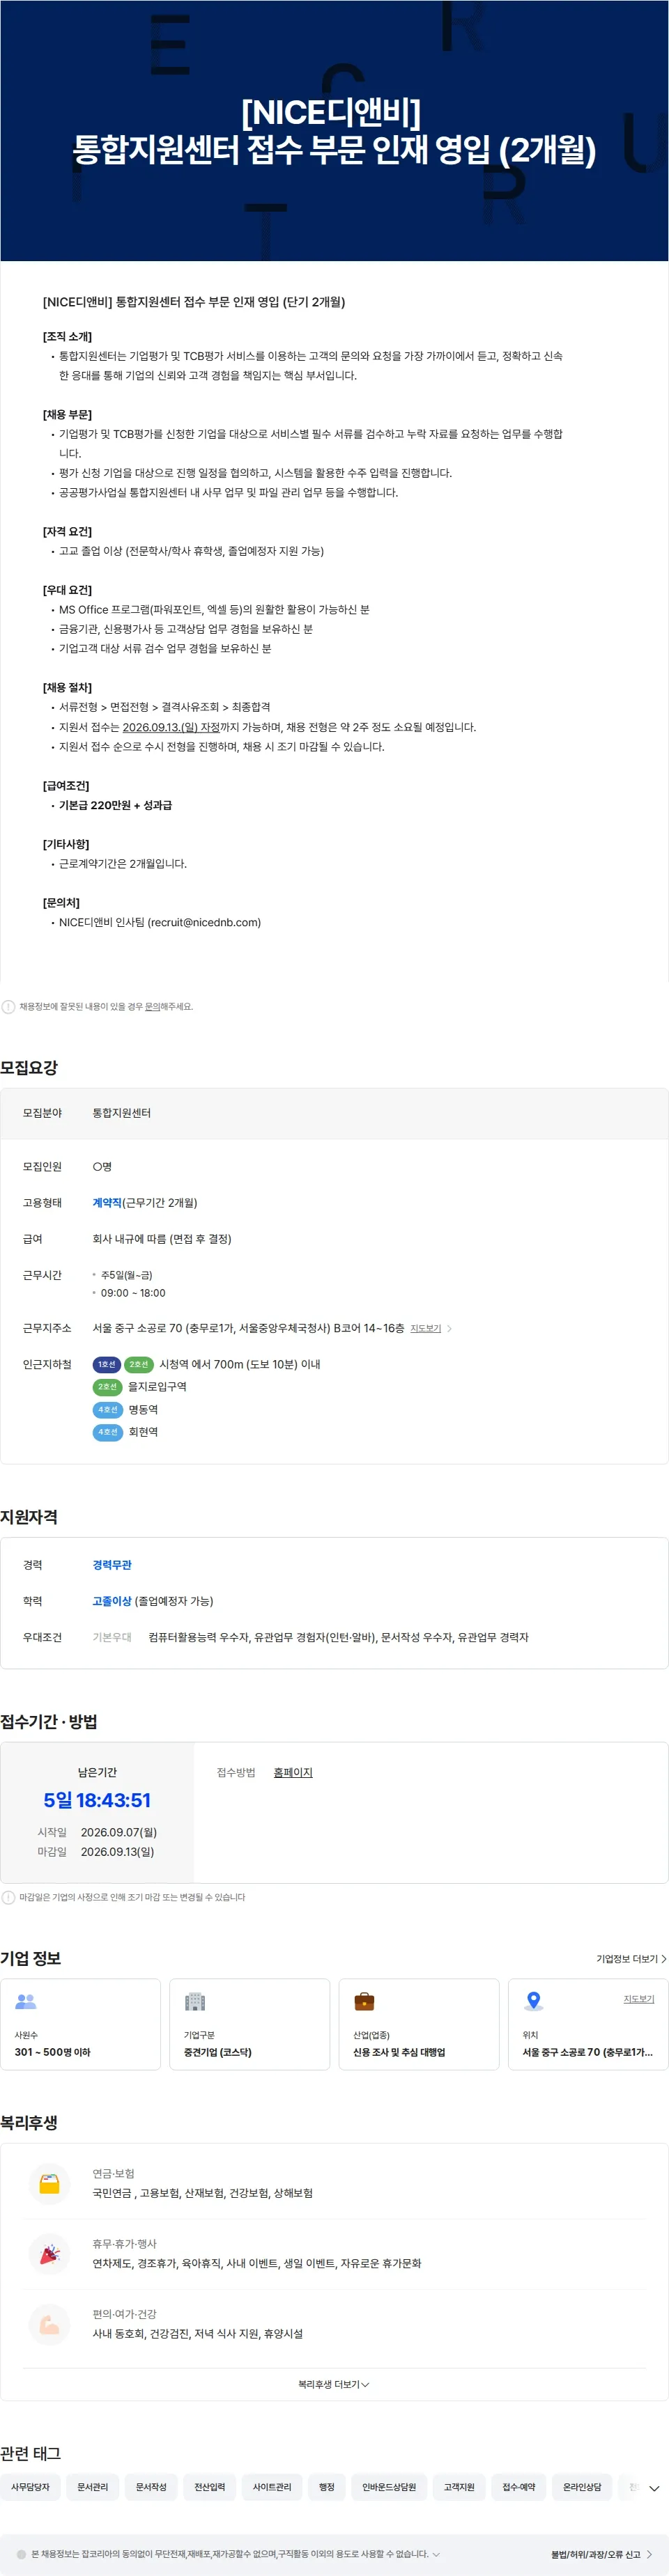Click the info icon beside 채용정보 notice
The width and height of the screenshot is (669, 2576).
click(8, 1007)
